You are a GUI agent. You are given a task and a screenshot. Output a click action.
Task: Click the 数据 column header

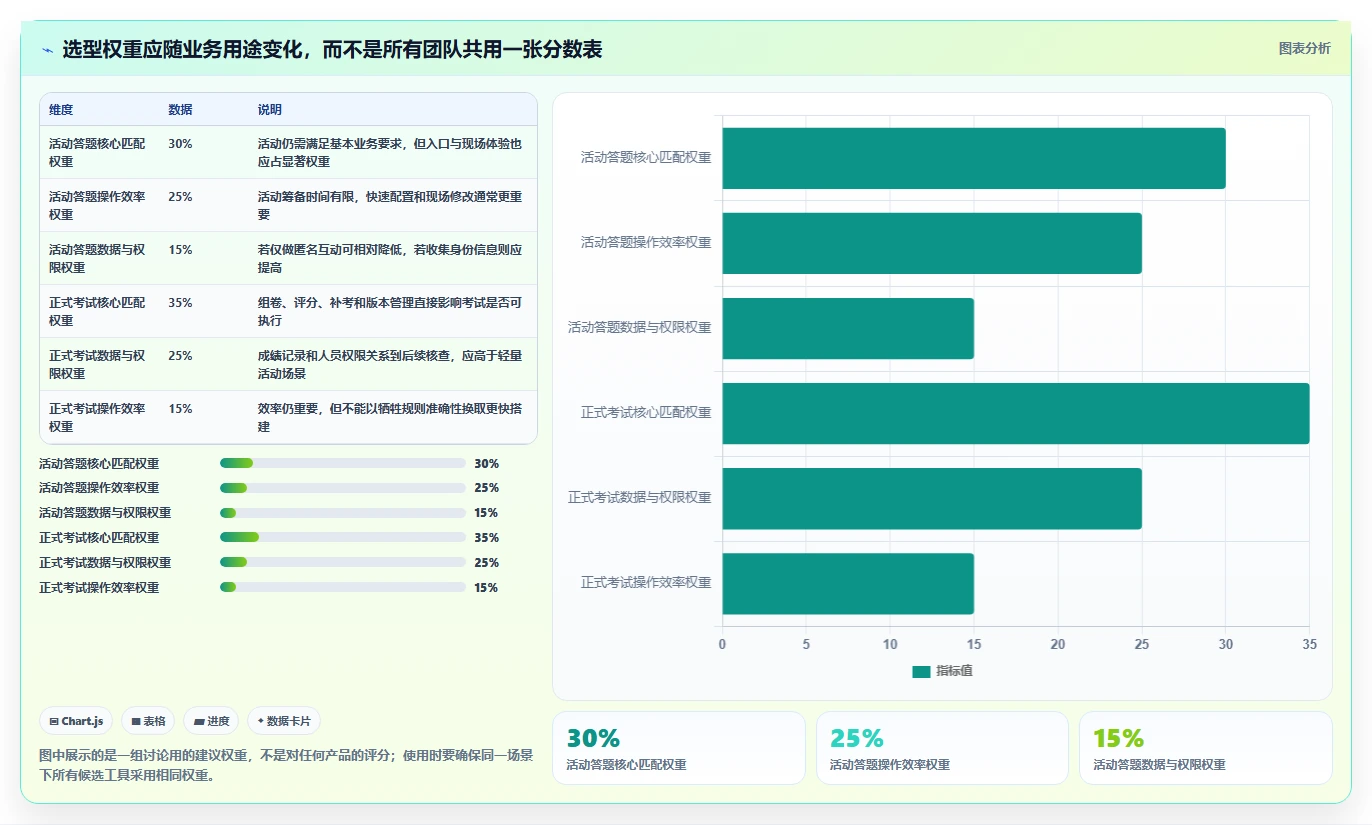(x=180, y=110)
